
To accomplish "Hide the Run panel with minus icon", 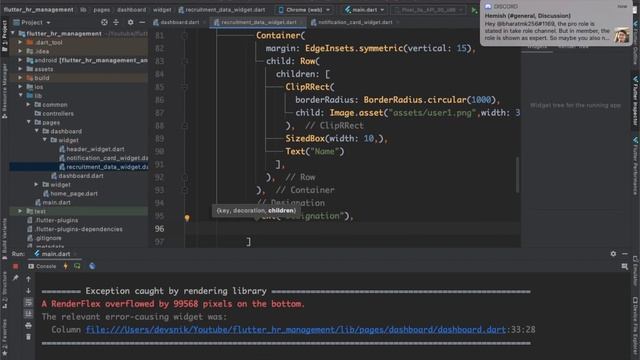I will [625, 253].
